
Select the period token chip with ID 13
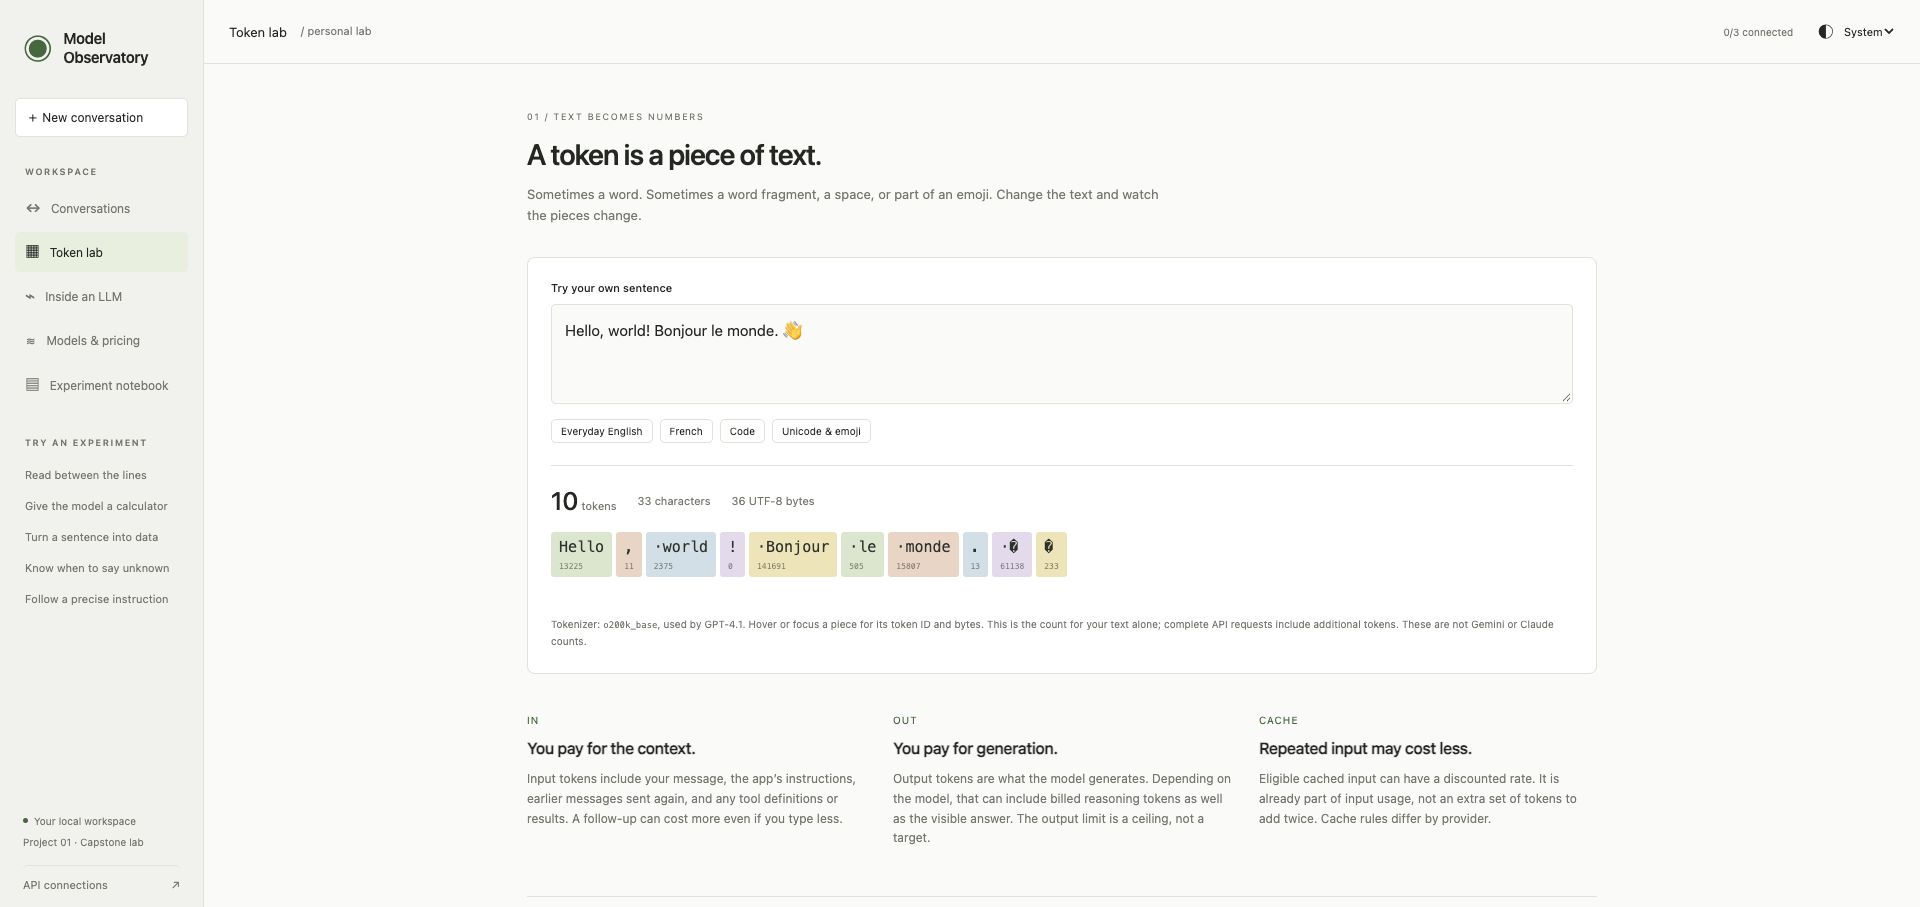coord(975,554)
